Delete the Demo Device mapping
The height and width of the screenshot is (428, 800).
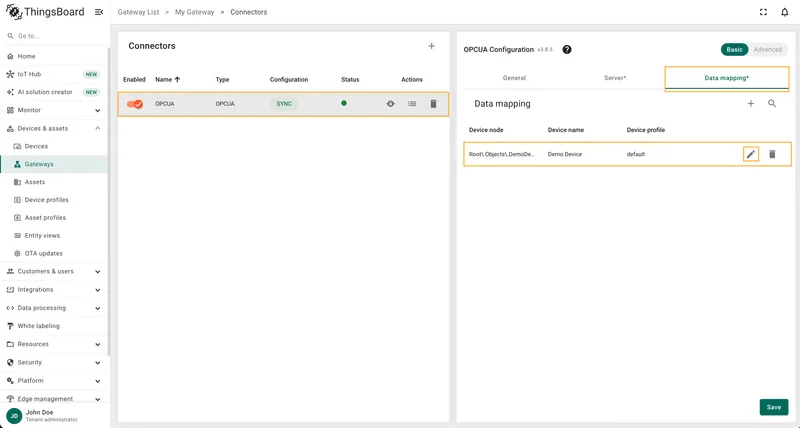(x=772, y=154)
